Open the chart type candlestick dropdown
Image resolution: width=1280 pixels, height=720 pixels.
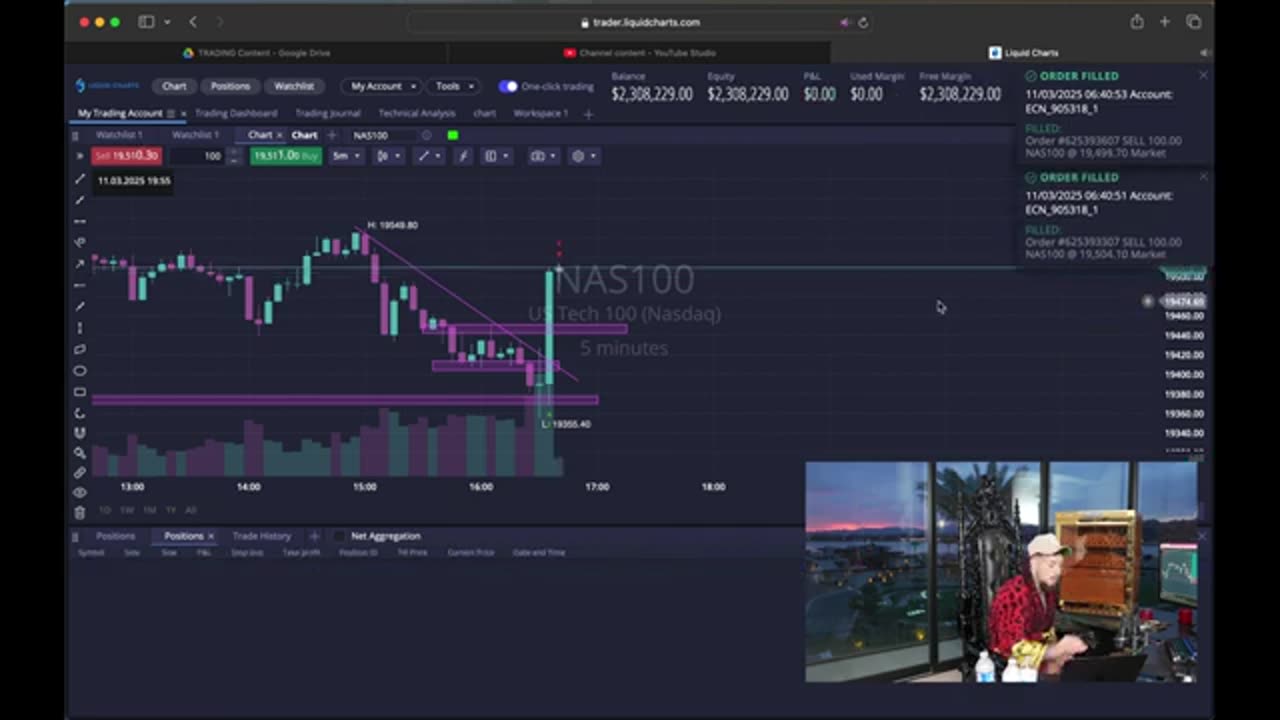coord(388,156)
